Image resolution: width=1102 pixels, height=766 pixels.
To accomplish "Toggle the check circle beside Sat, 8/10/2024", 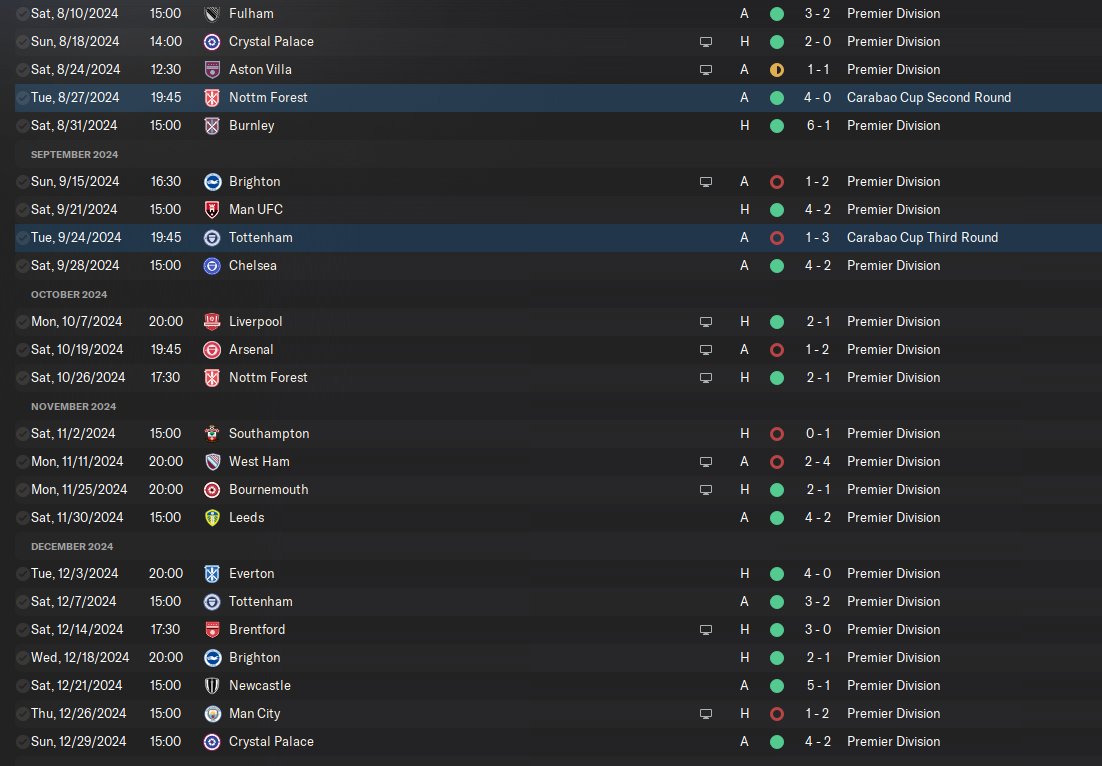I will (x=22, y=13).
